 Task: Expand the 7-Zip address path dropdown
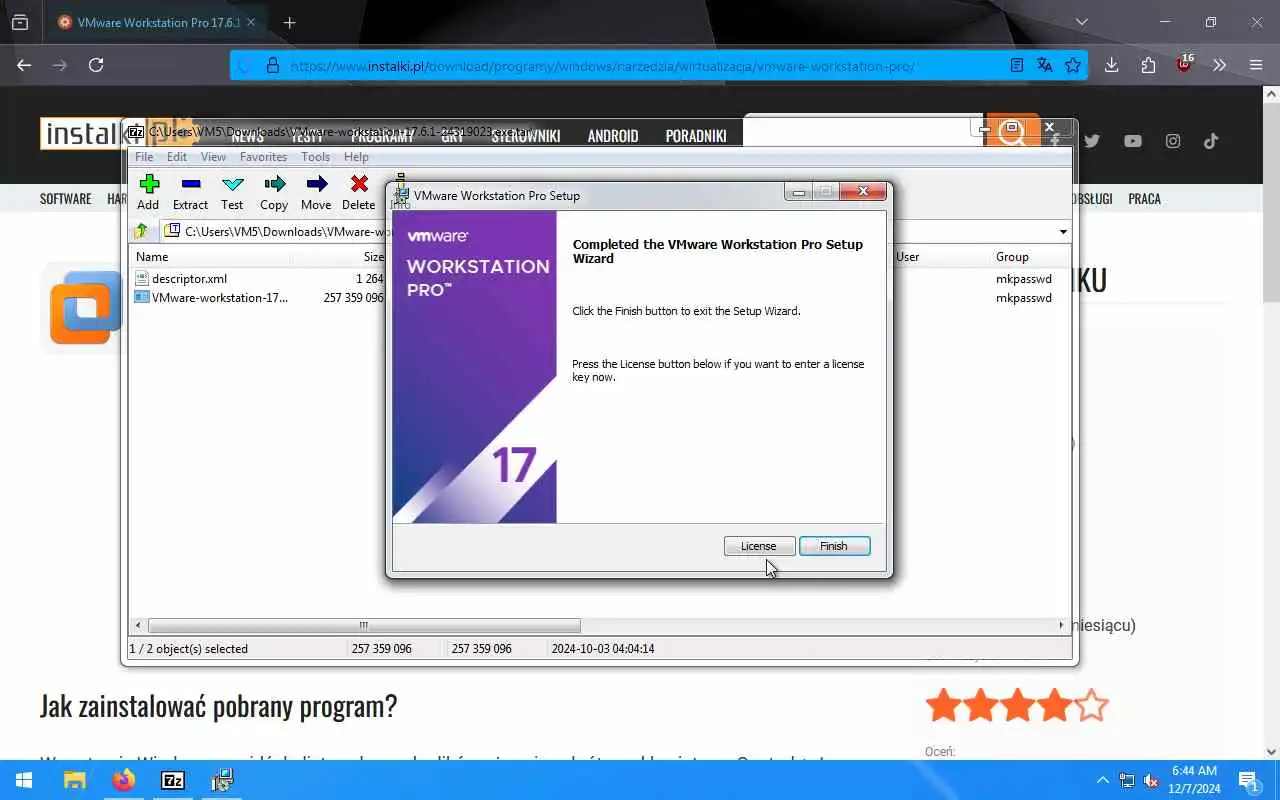pos(1062,232)
